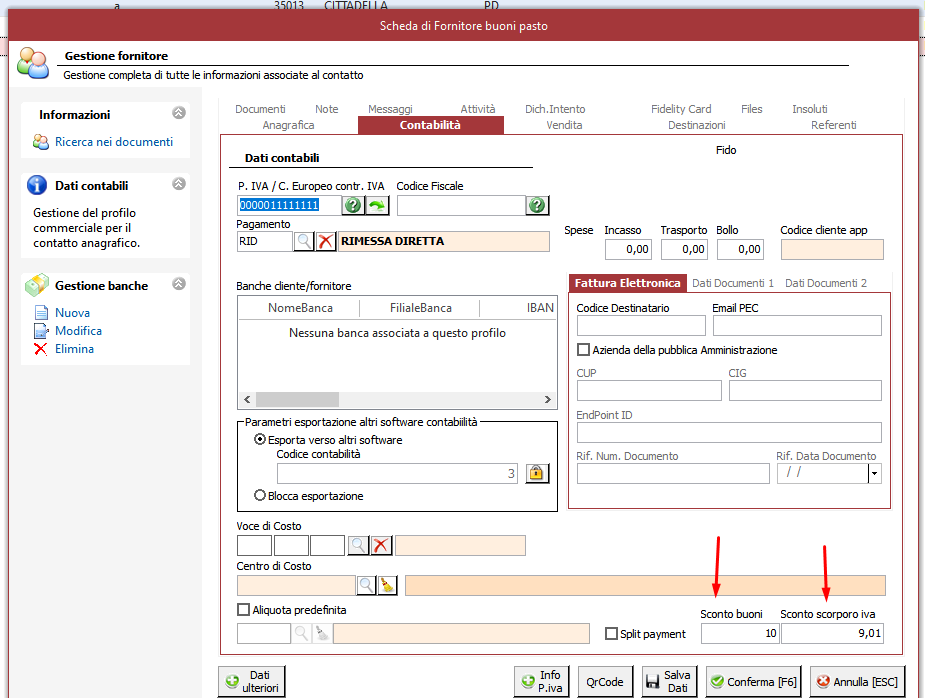Open Rif. Data Documento date dropdown
This screenshot has height=698, width=925.
[874, 474]
